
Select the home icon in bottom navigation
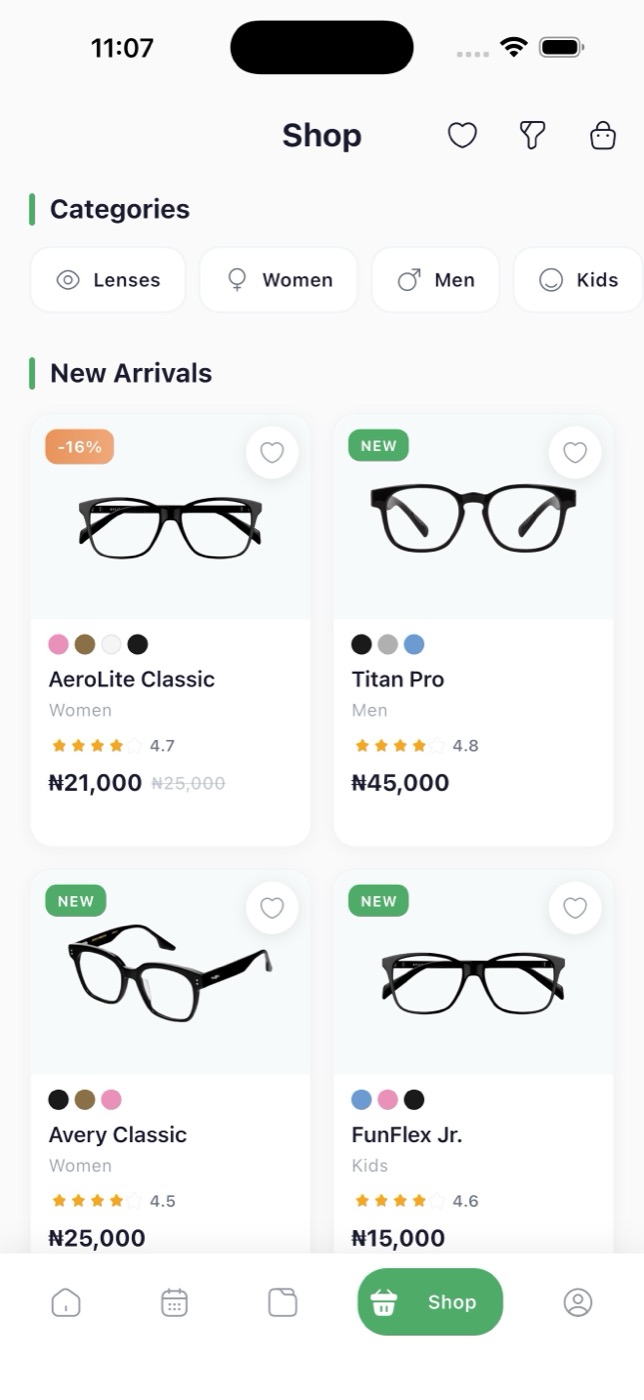(66, 1302)
